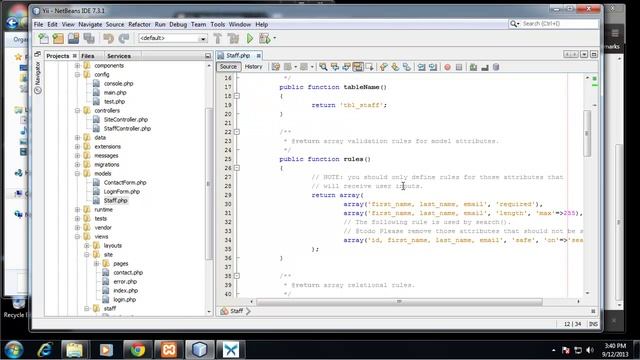Undo last edit toolbar icon
This screenshot has width=640, height=360.
(108, 38)
